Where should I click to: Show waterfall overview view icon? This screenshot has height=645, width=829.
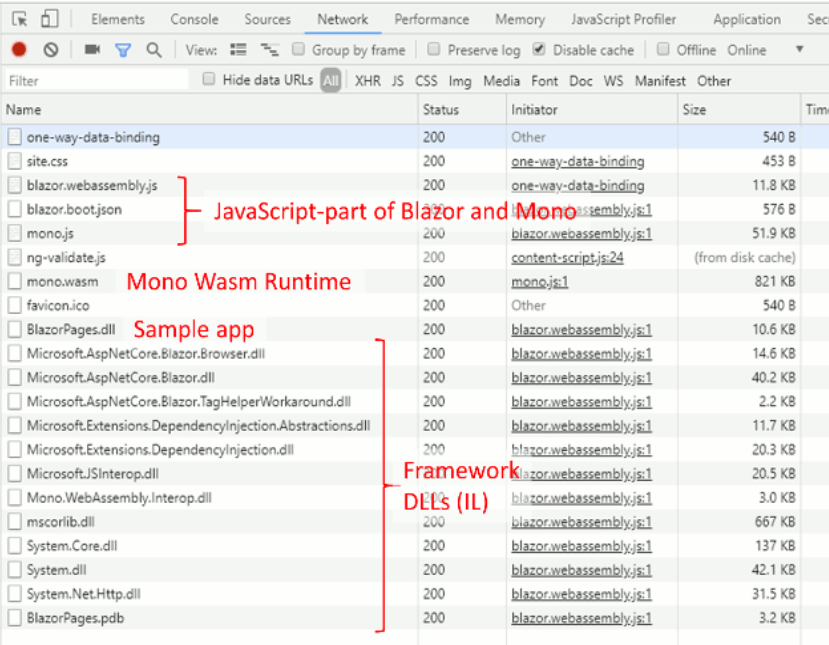pos(270,50)
